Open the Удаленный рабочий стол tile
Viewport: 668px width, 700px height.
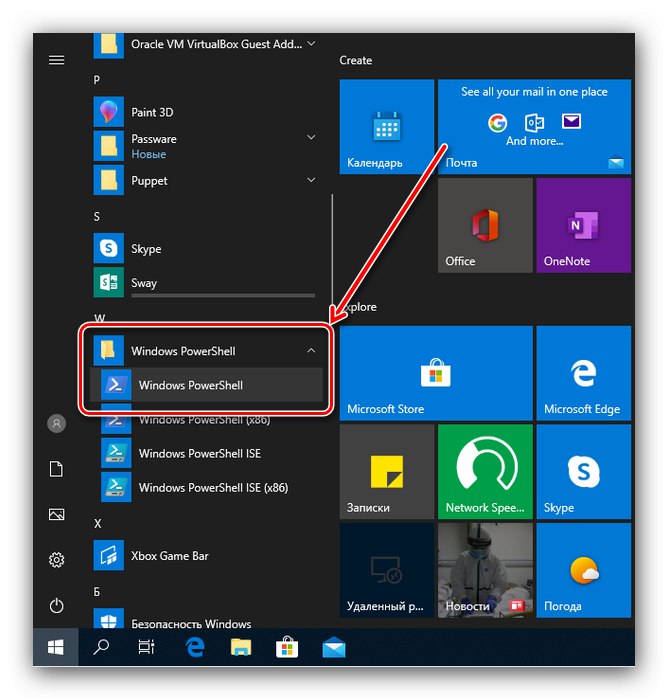tap(387, 571)
